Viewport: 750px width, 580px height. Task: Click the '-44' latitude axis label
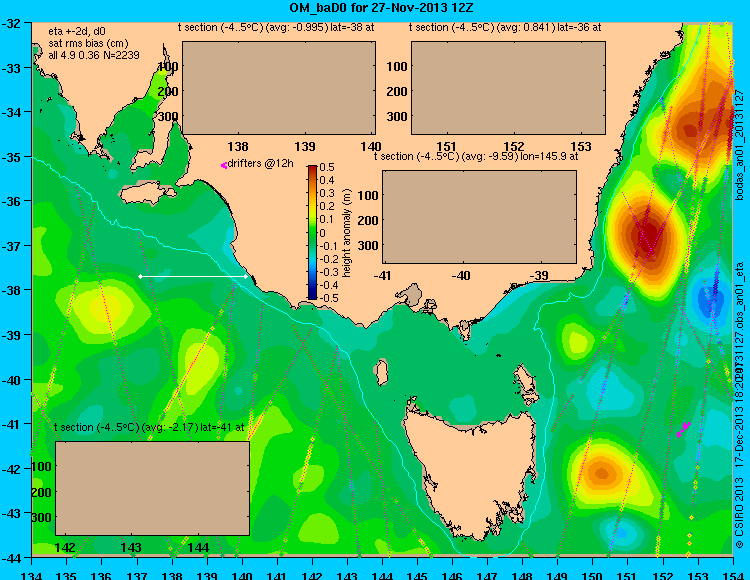click(12, 558)
